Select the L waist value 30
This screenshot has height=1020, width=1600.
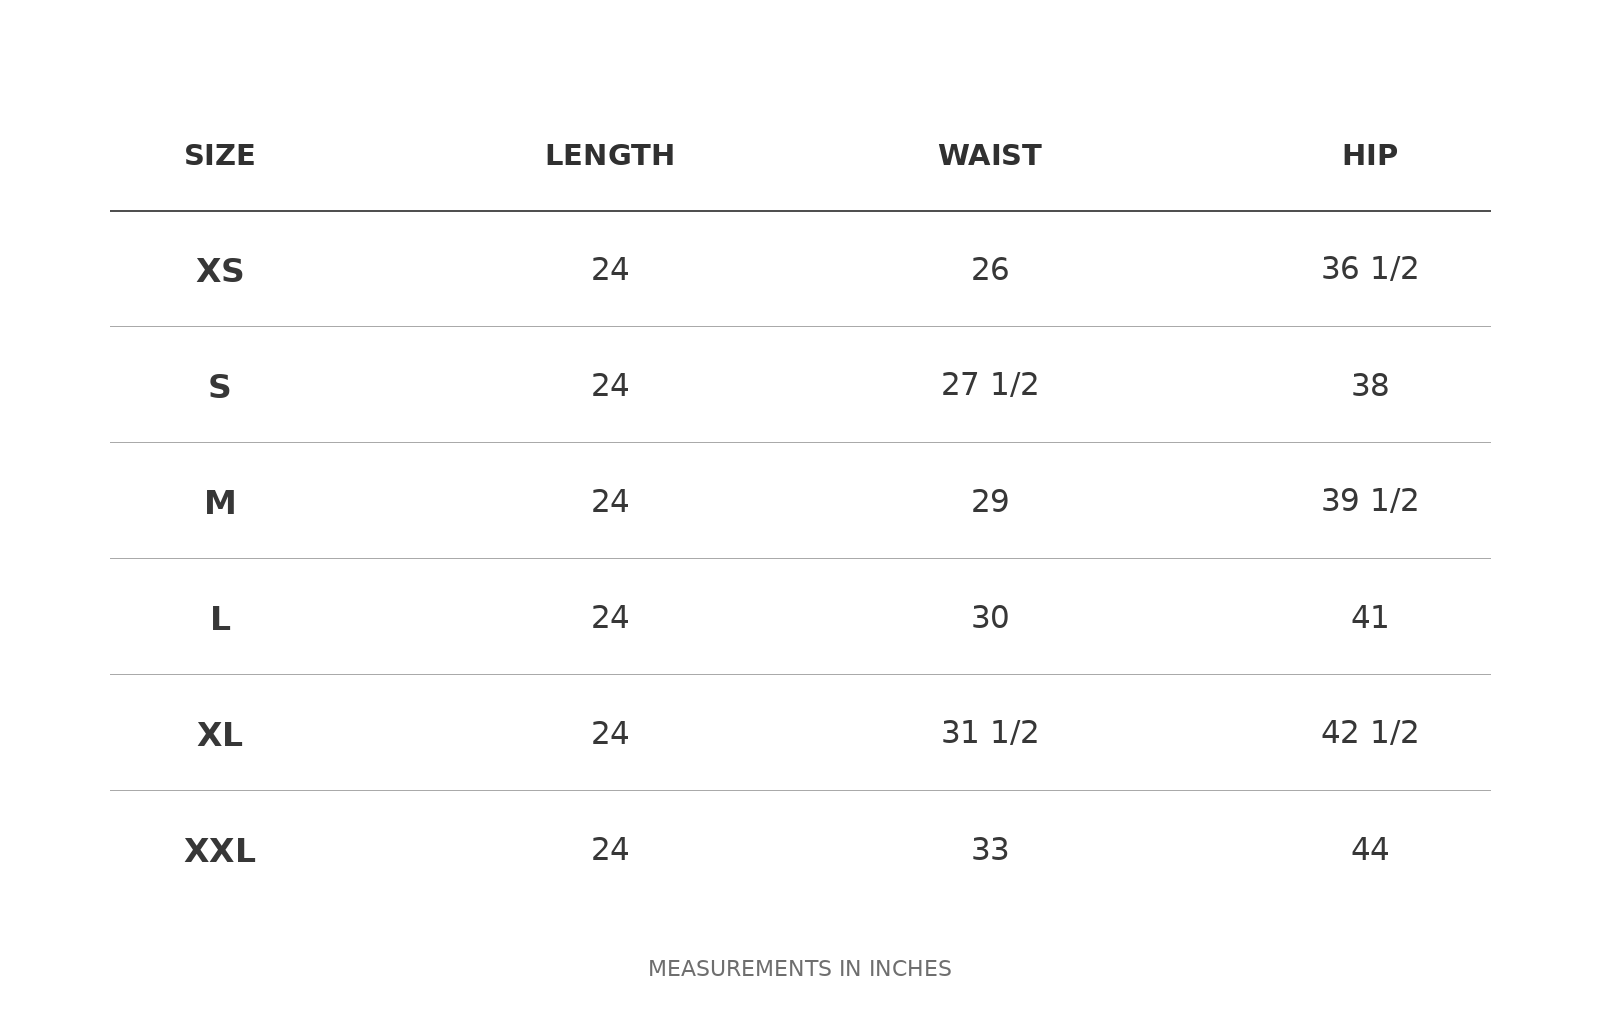pyautogui.click(x=990, y=618)
